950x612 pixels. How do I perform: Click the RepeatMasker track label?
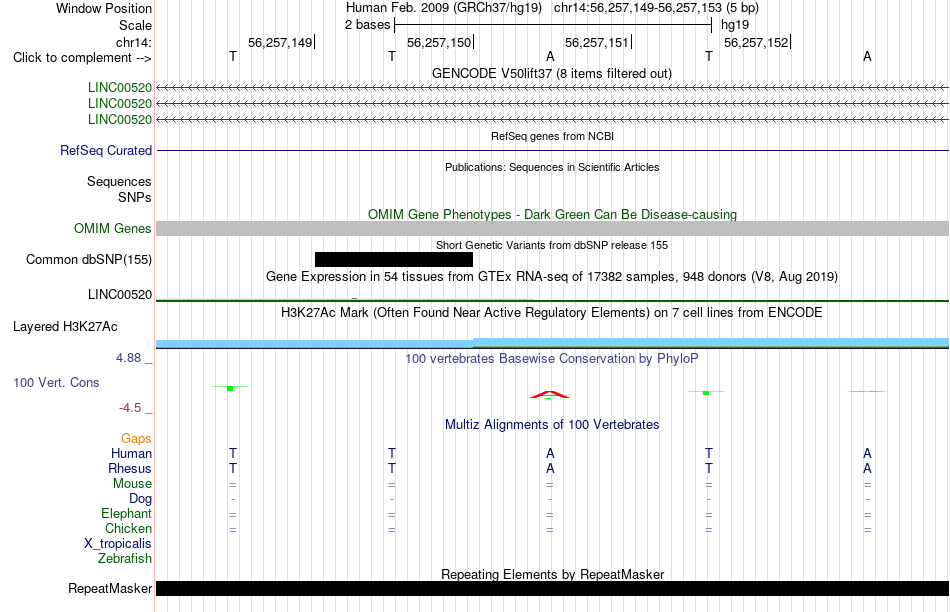[x=110, y=588]
